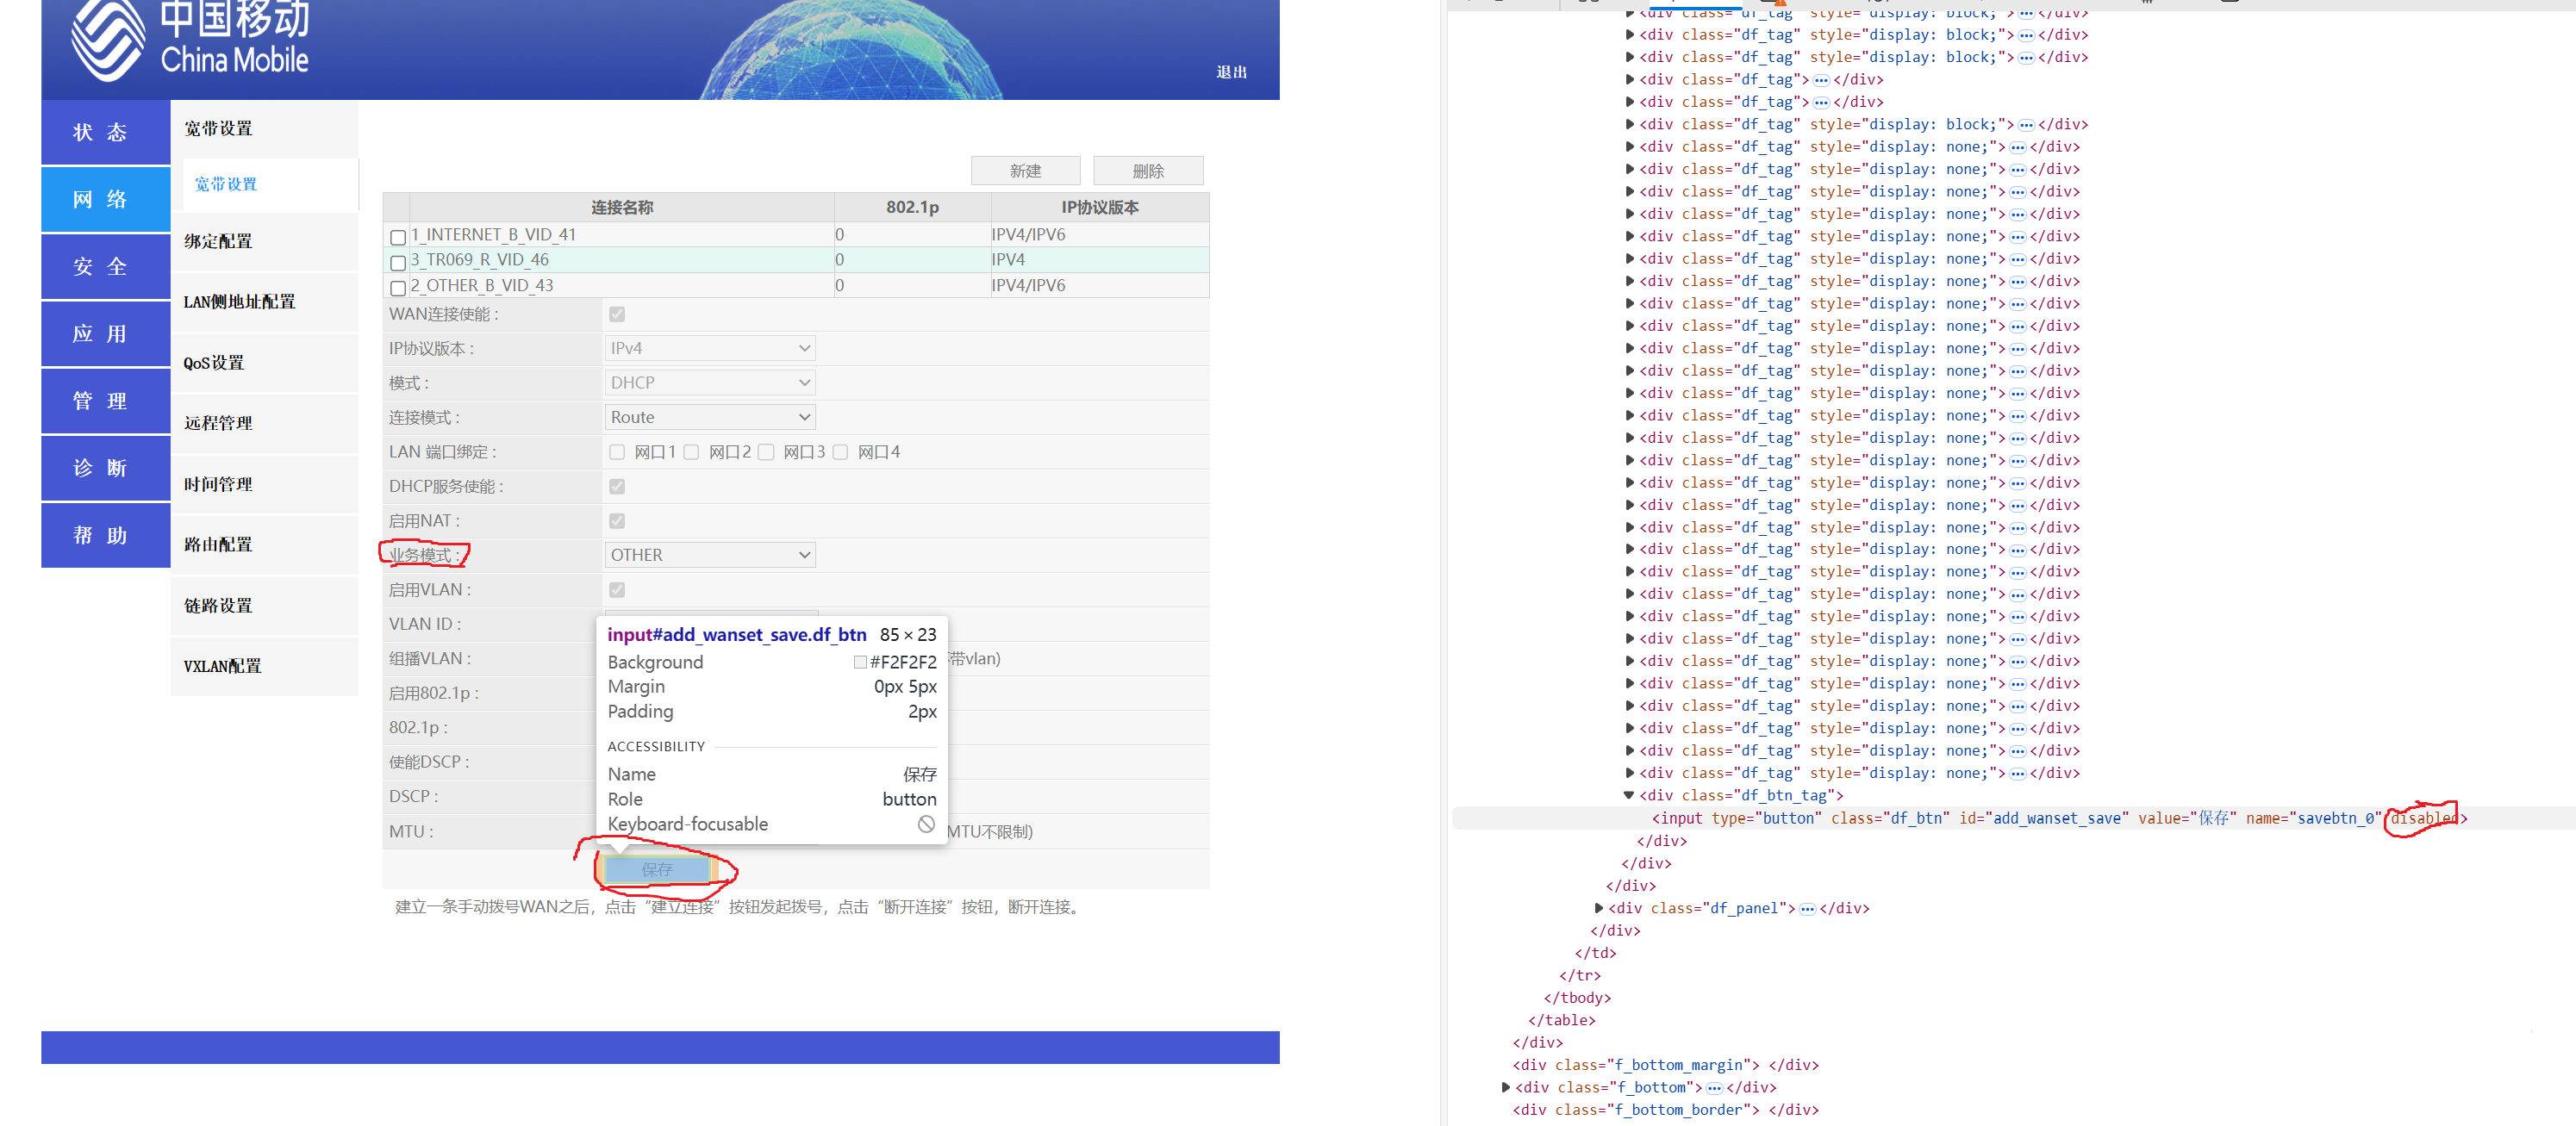Toggle the 网口1 LAN port checkbox
This screenshot has width=2576, height=1126.
[617, 452]
